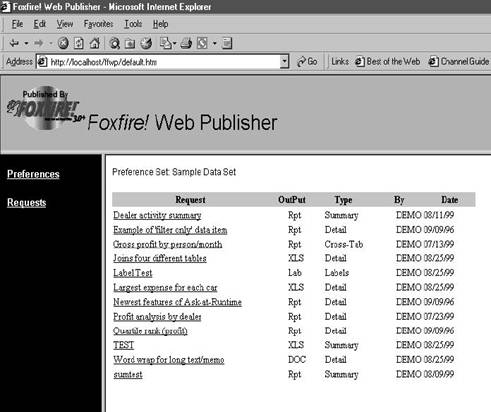The image size is (491, 412).
Task: Open the Dealer activity summary request
Action: (157, 215)
